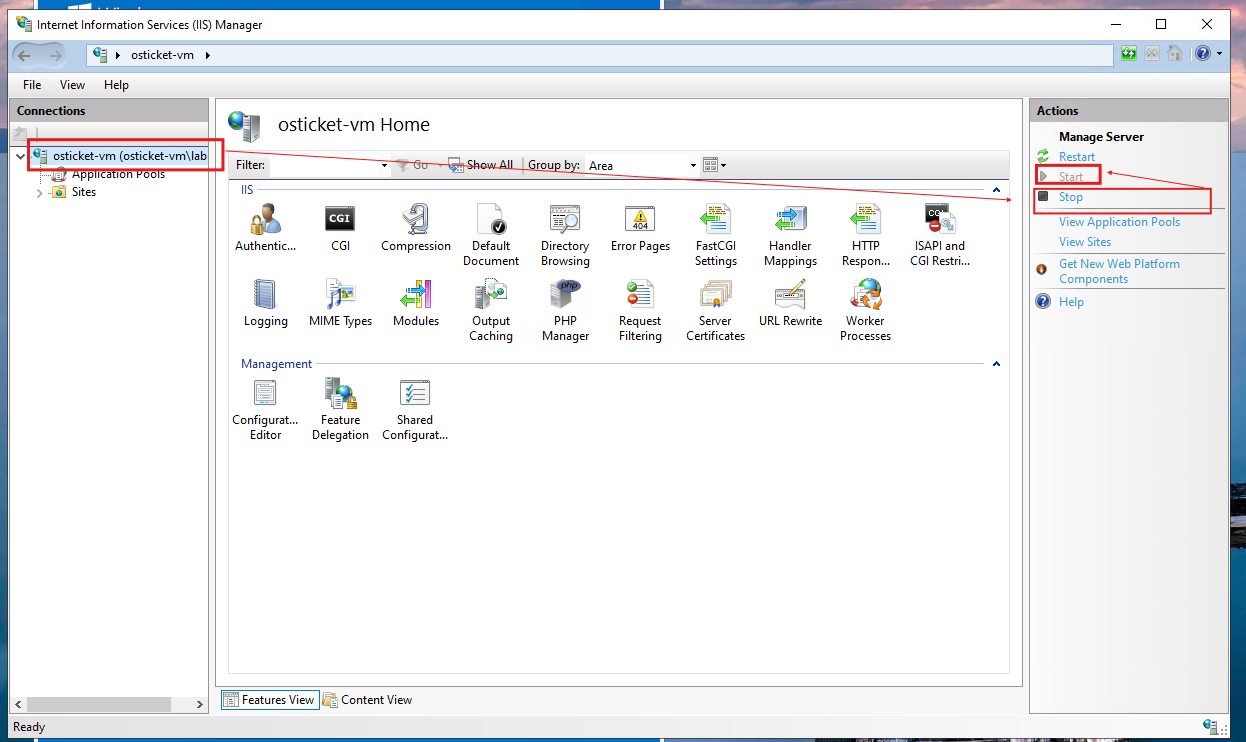Click Get New Web Platform Components
Screen dimensions: 1246x742
1119,271
